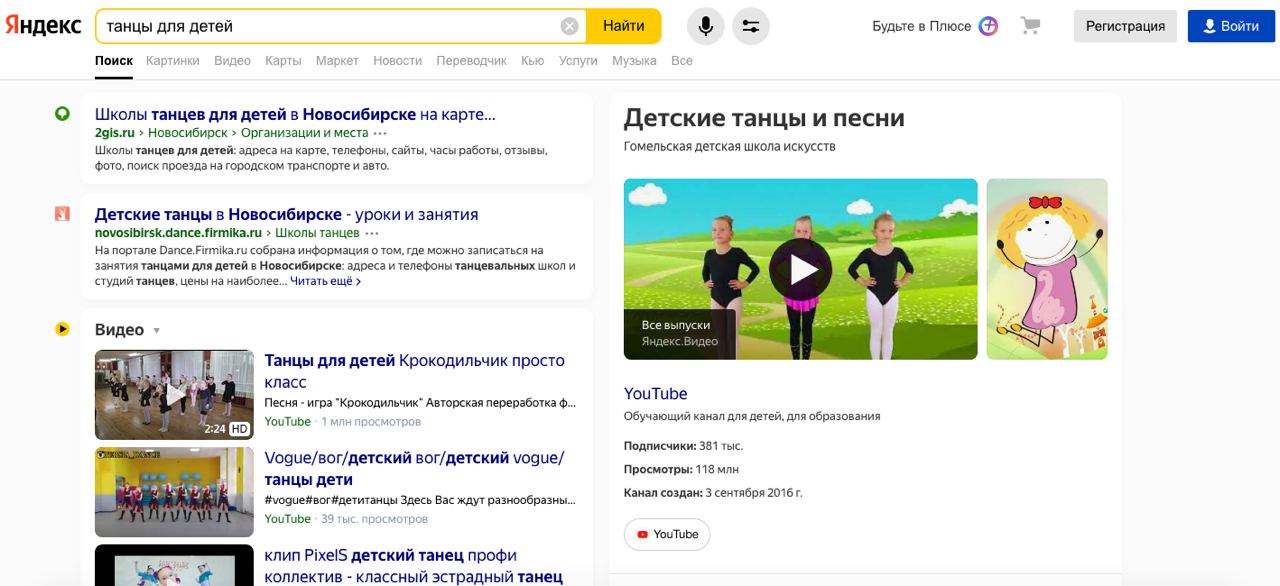This screenshot has height=586, width=1280.
Task: Clear the search field with X icon
Action: point(570,26)
